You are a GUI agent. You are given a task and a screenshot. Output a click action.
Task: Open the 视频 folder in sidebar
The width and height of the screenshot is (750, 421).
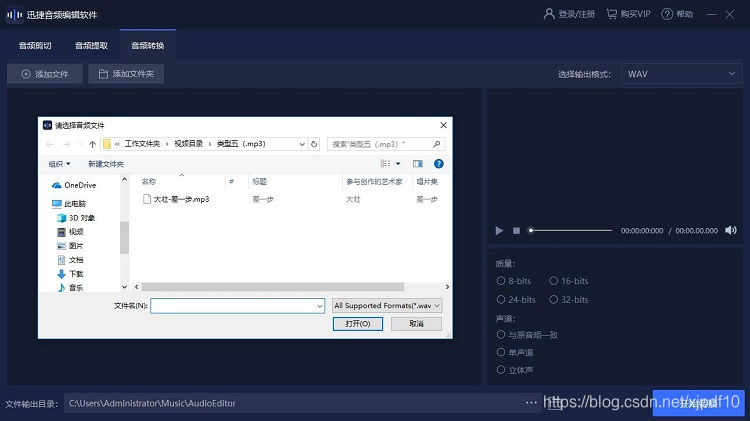click(70, 232)
